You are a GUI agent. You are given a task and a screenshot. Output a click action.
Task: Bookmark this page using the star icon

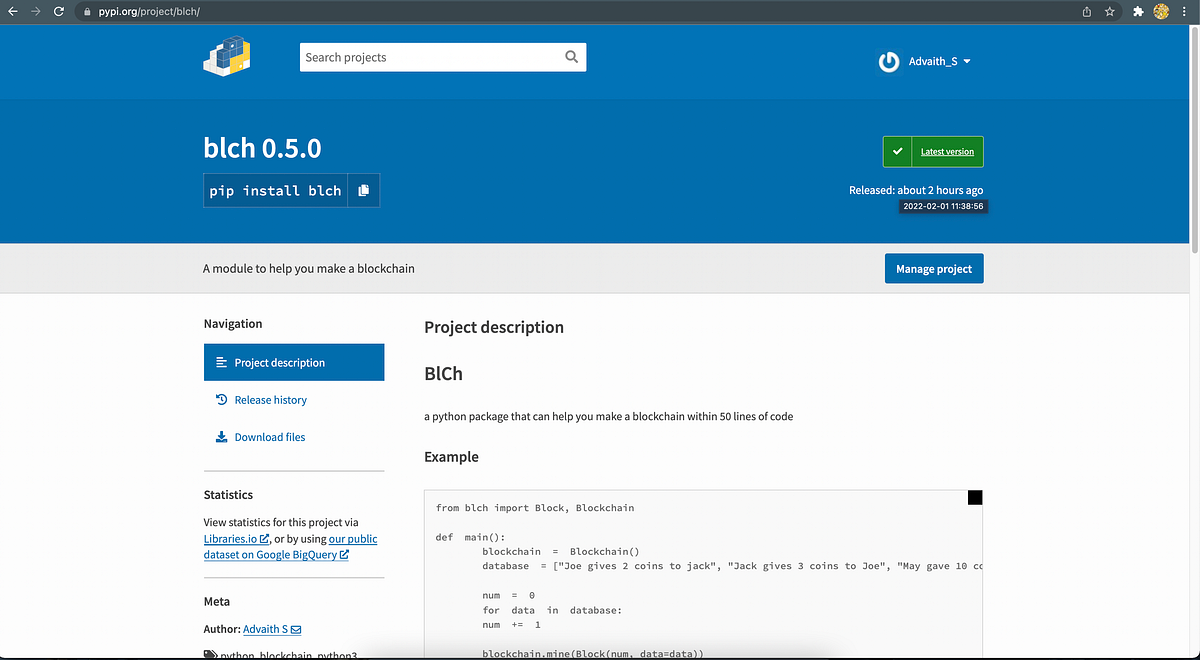click(x=1110, y=11)
